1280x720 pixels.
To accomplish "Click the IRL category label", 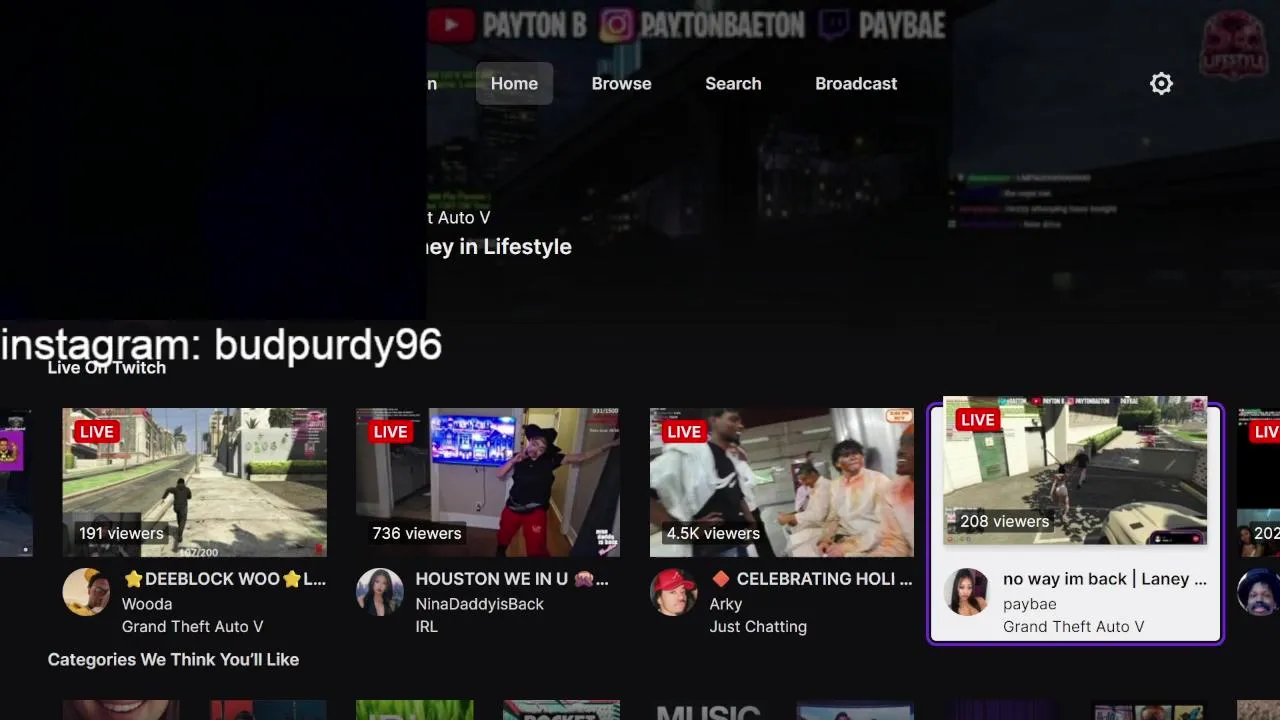I will click(427, 627).
